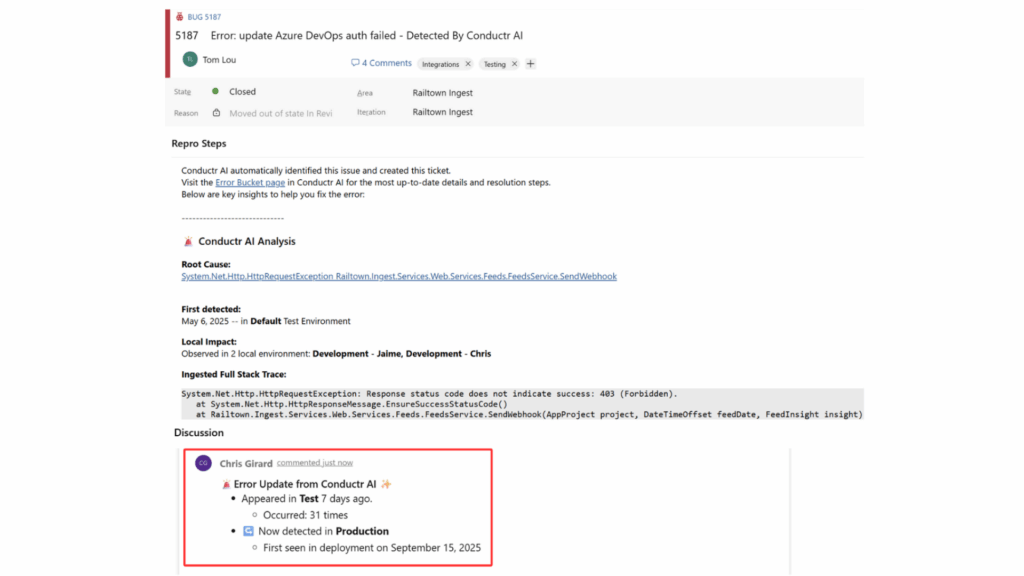1024x576 pixels.
Task: Open the HttpRequestException root cause link
Action: (x=398, y=276)
